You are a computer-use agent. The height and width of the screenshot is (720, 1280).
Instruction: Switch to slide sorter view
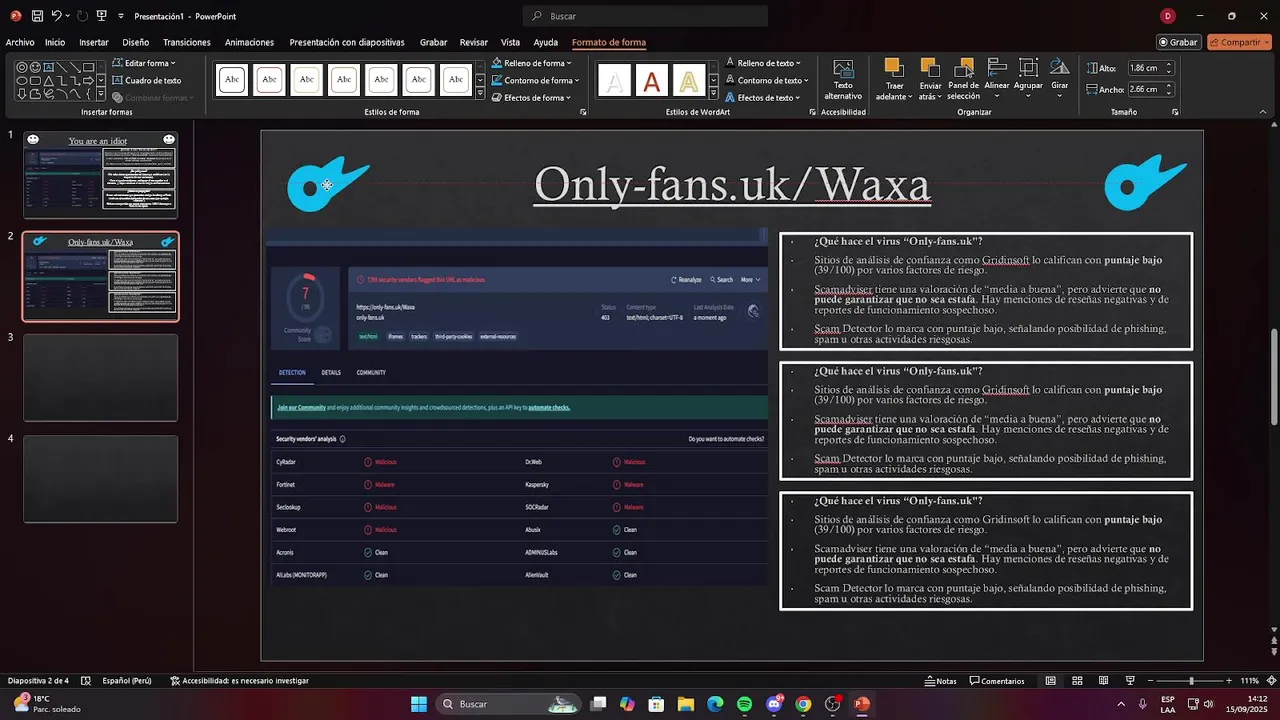(1077, 681)
